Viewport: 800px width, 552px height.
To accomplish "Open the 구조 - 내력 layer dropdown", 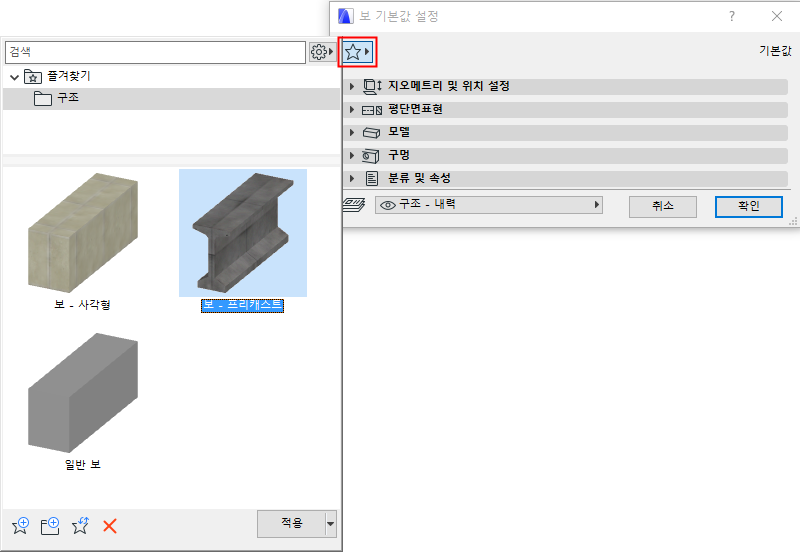I will [489, 205].
